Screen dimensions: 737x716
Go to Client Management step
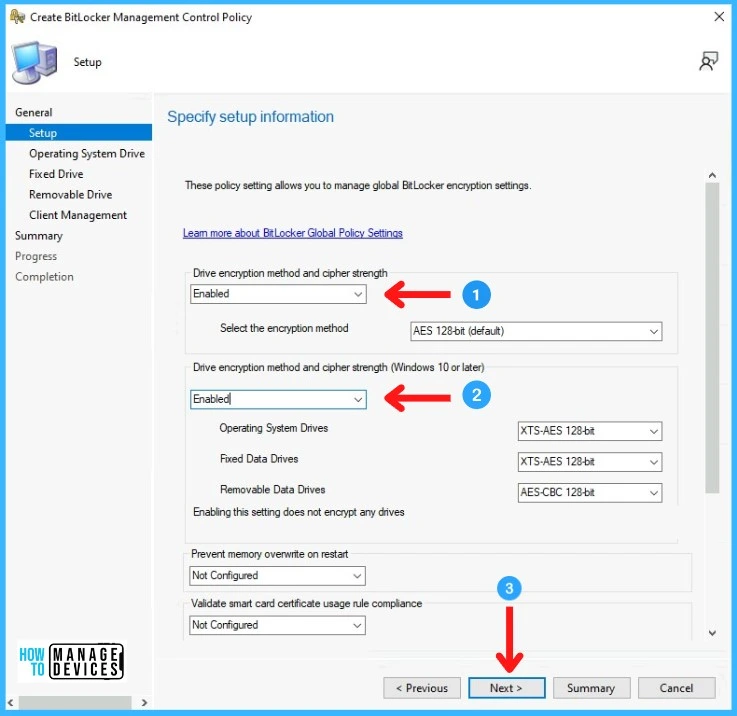click(78, 215)
